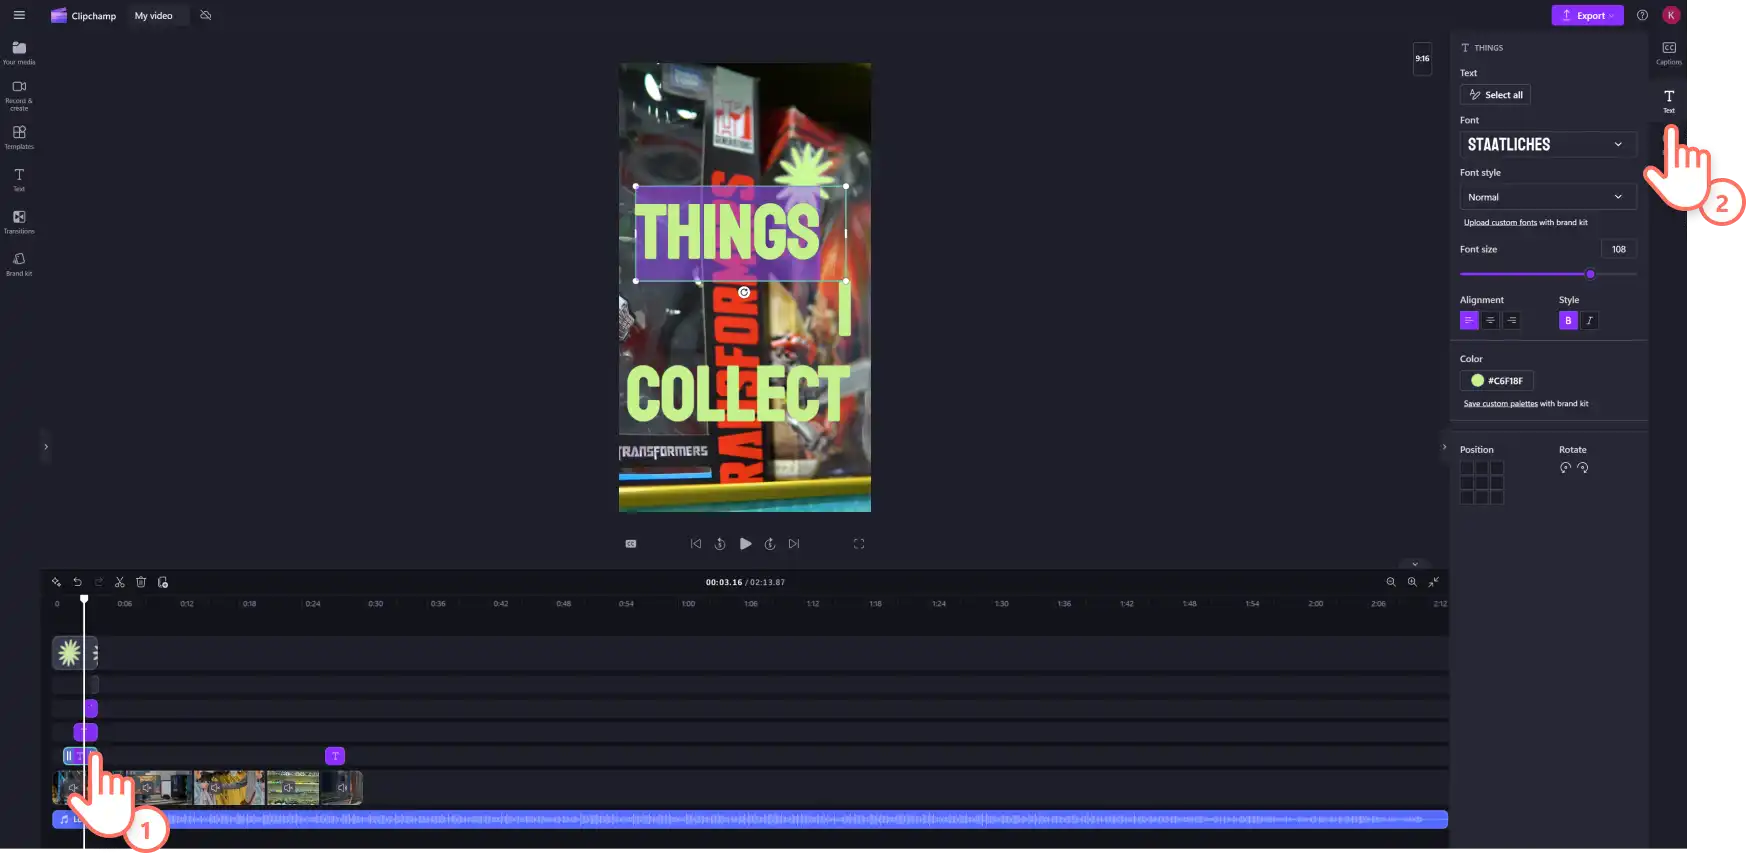
Task: Select left text alignment
Action: tap(1469, 320)
